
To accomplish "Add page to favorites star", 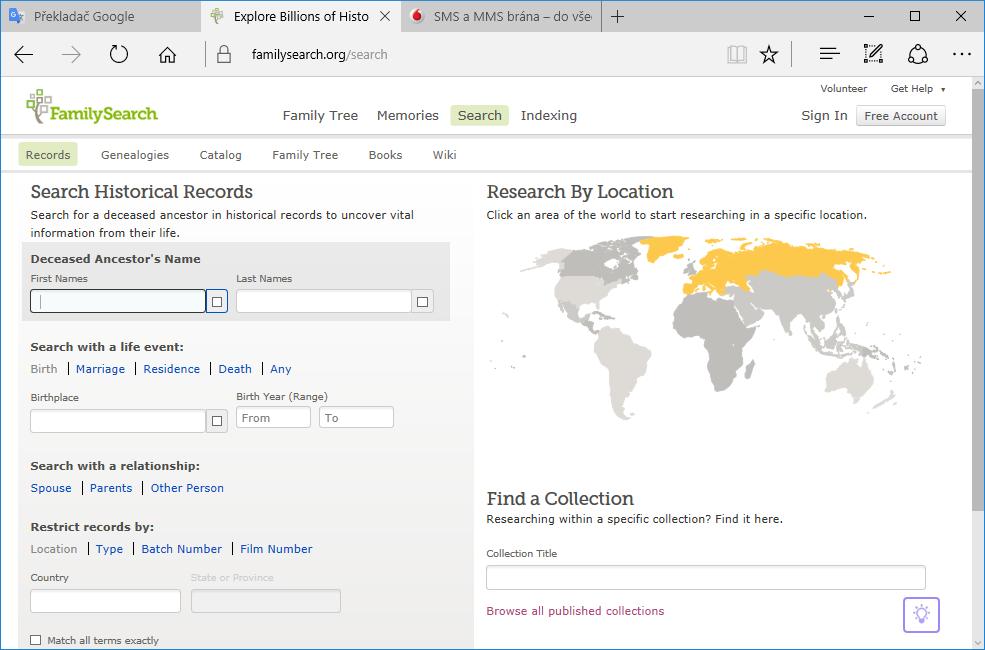I will [769, 55].
